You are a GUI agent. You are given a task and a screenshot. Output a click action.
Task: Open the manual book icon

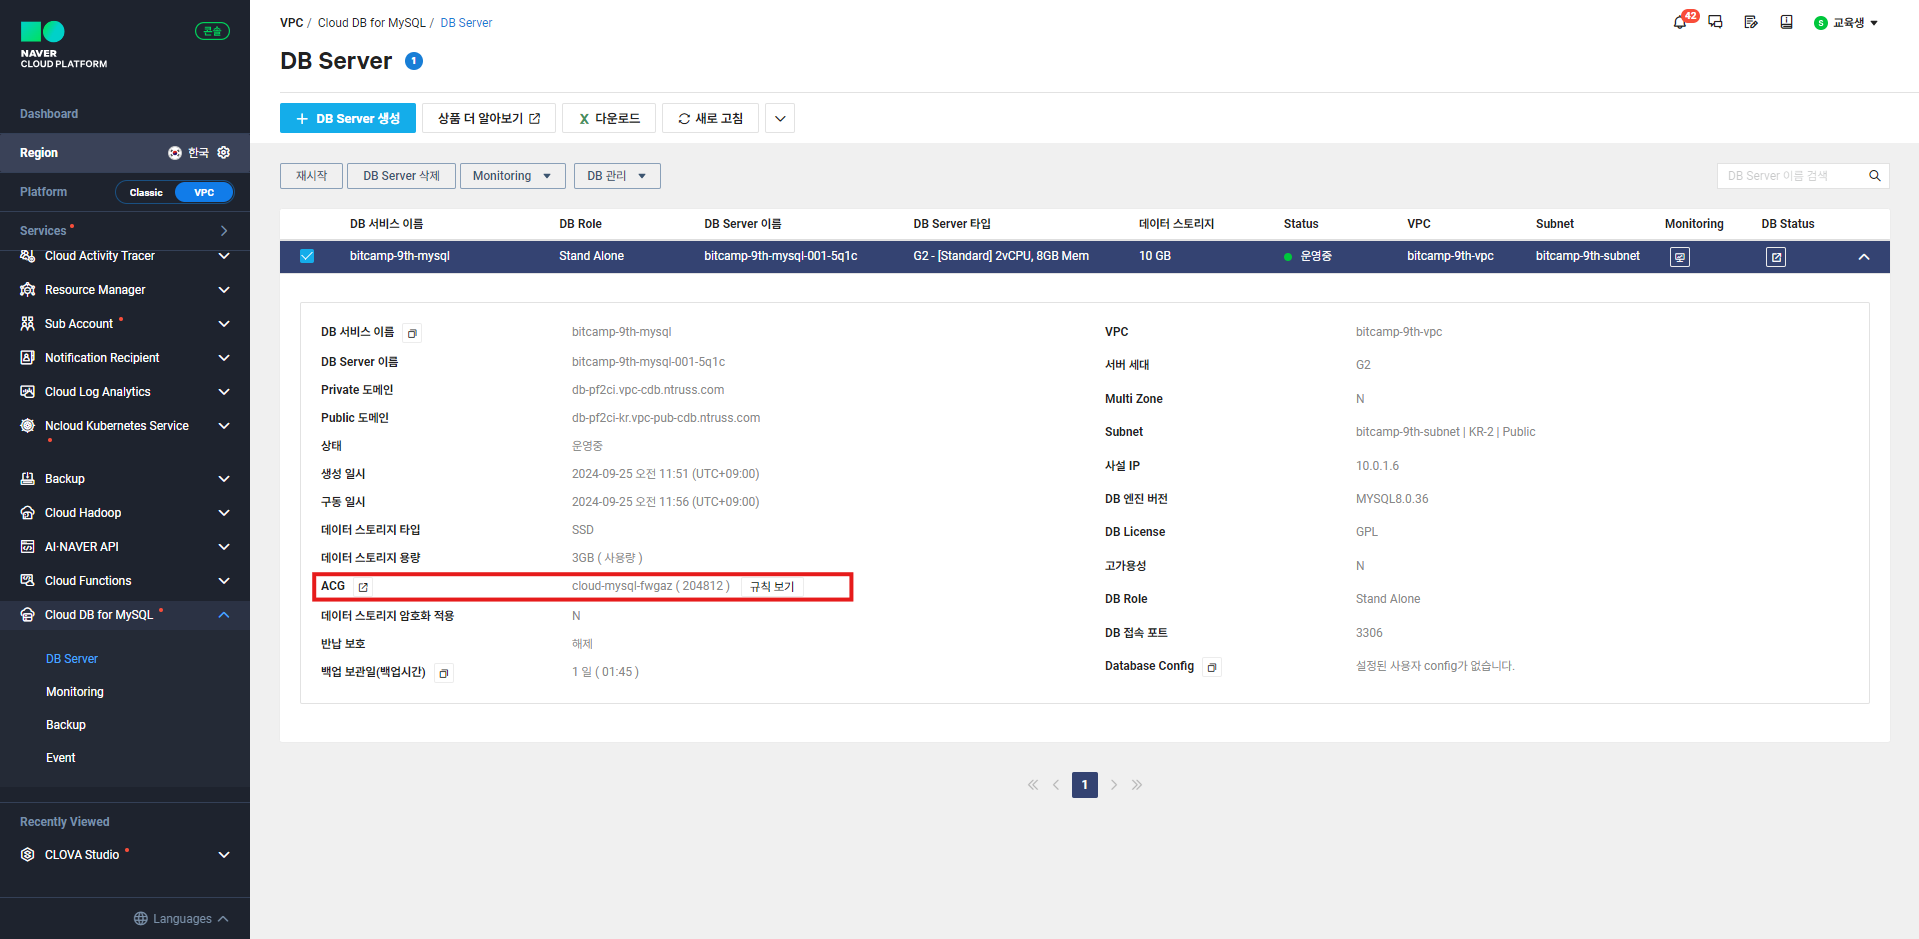(1786, 22)
